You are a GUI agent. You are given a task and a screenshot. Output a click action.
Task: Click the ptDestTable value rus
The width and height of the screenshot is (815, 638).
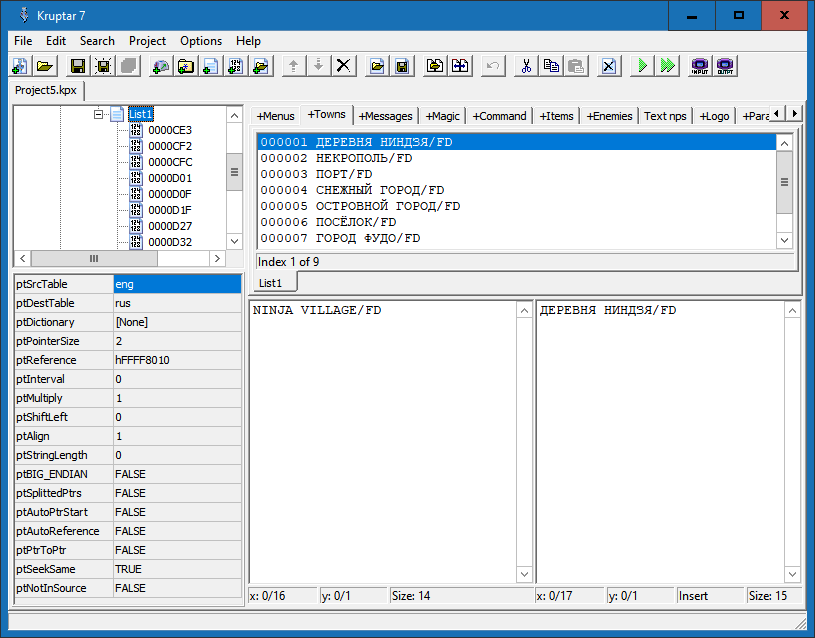177,303
